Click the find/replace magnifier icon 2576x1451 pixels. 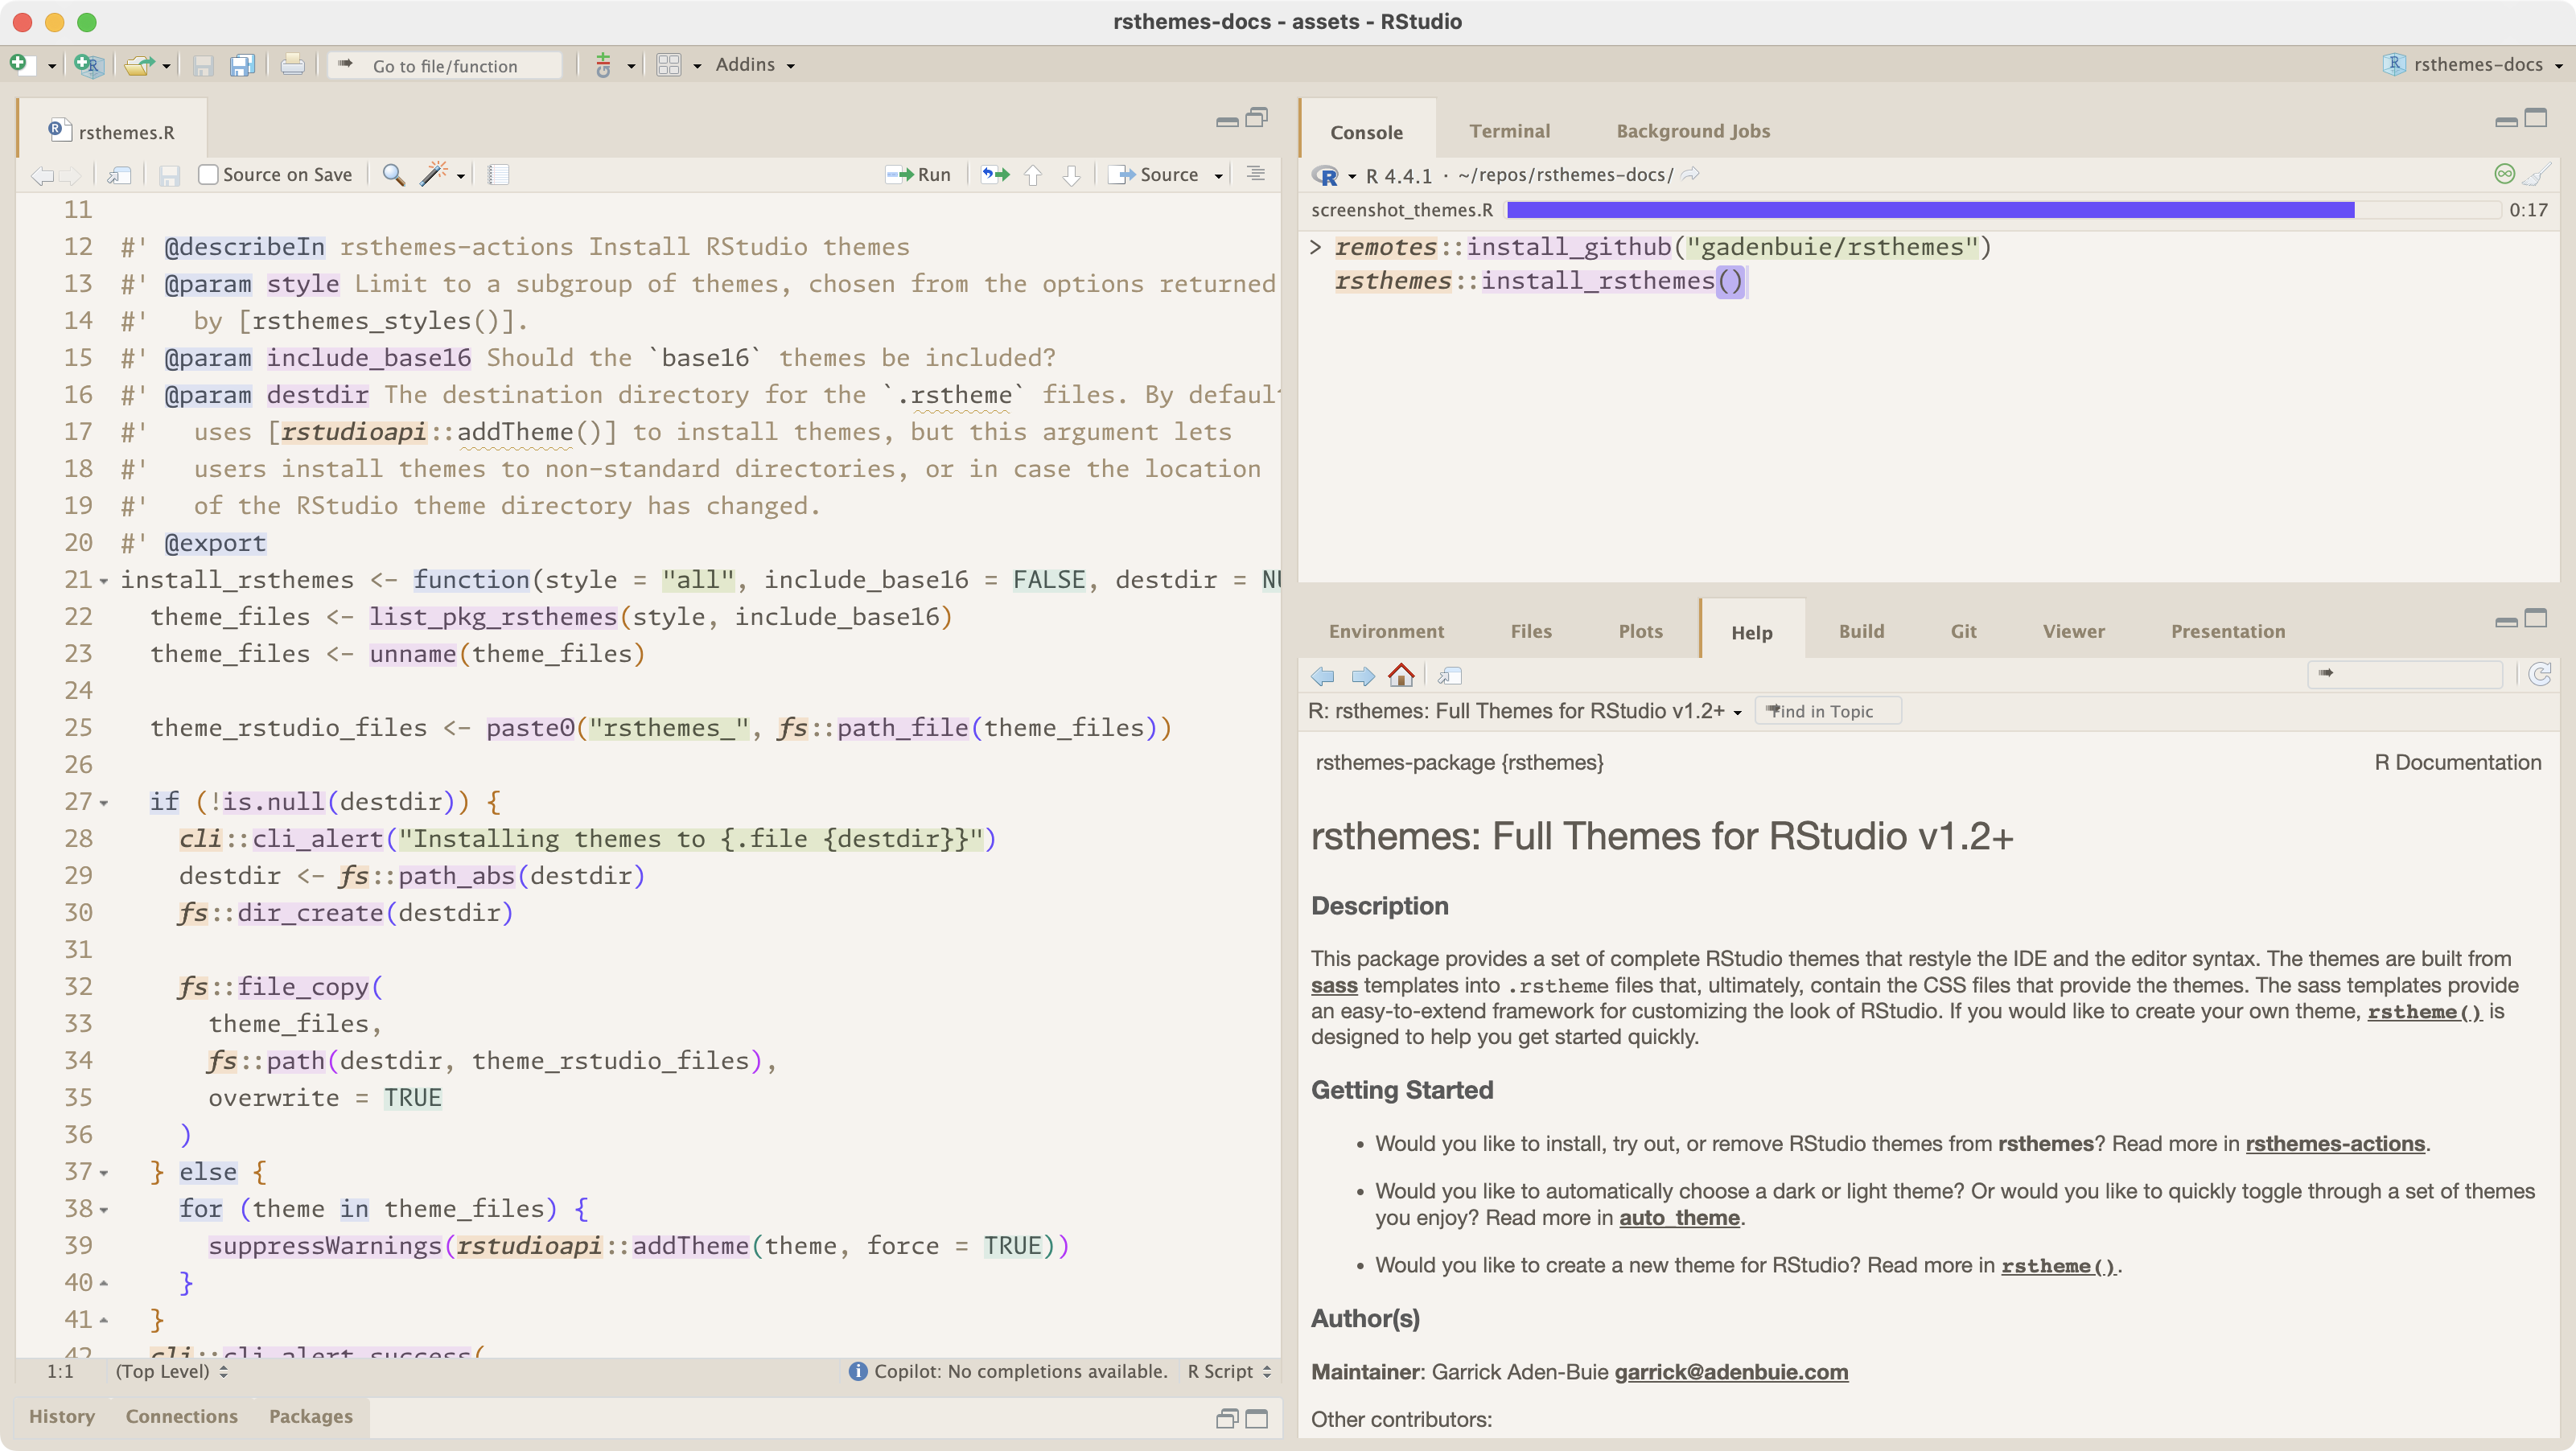pyautogui.click(x=393, y=175)
